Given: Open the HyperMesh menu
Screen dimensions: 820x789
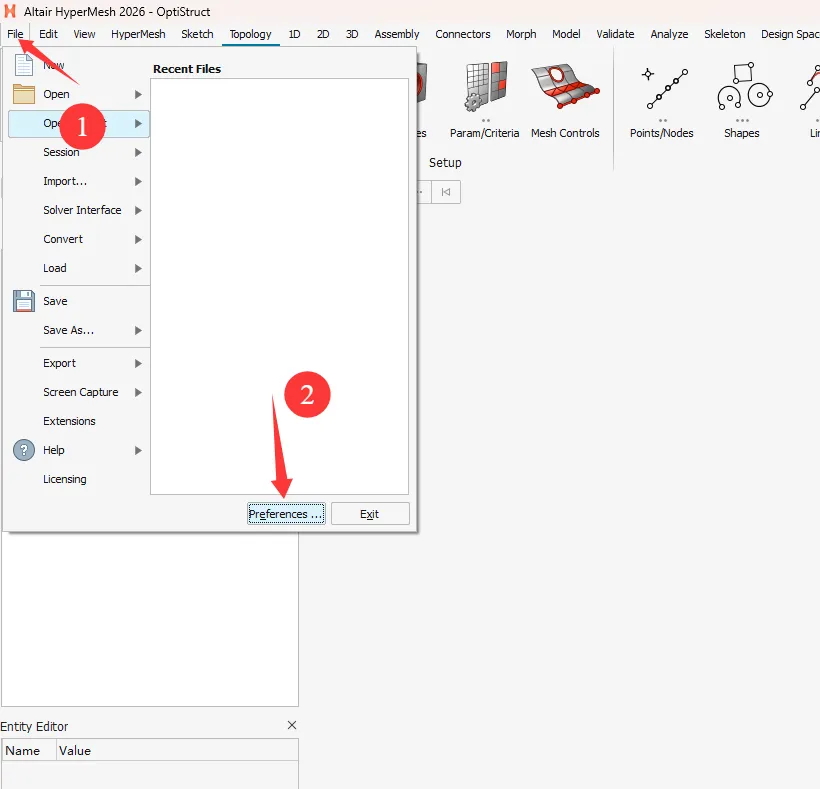Looking at the screenshot, I should tap(138, 34).
